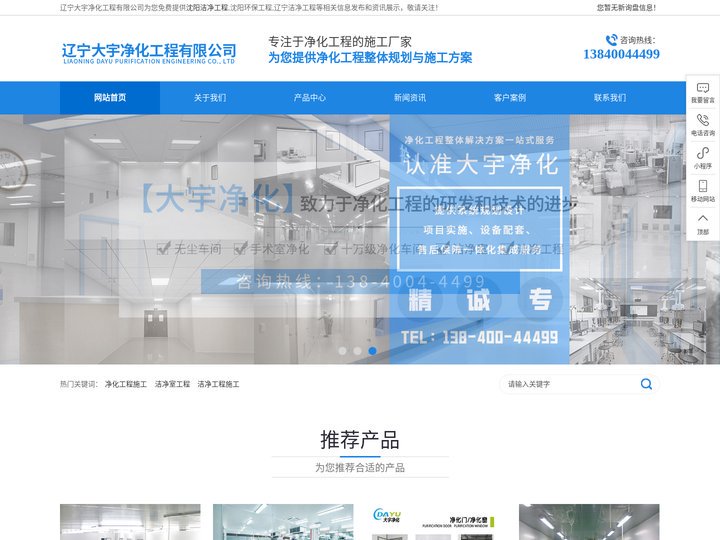Open the 新闻资讯 nav item
Screen dimensions: 720x540
click(x=410, y=98)
